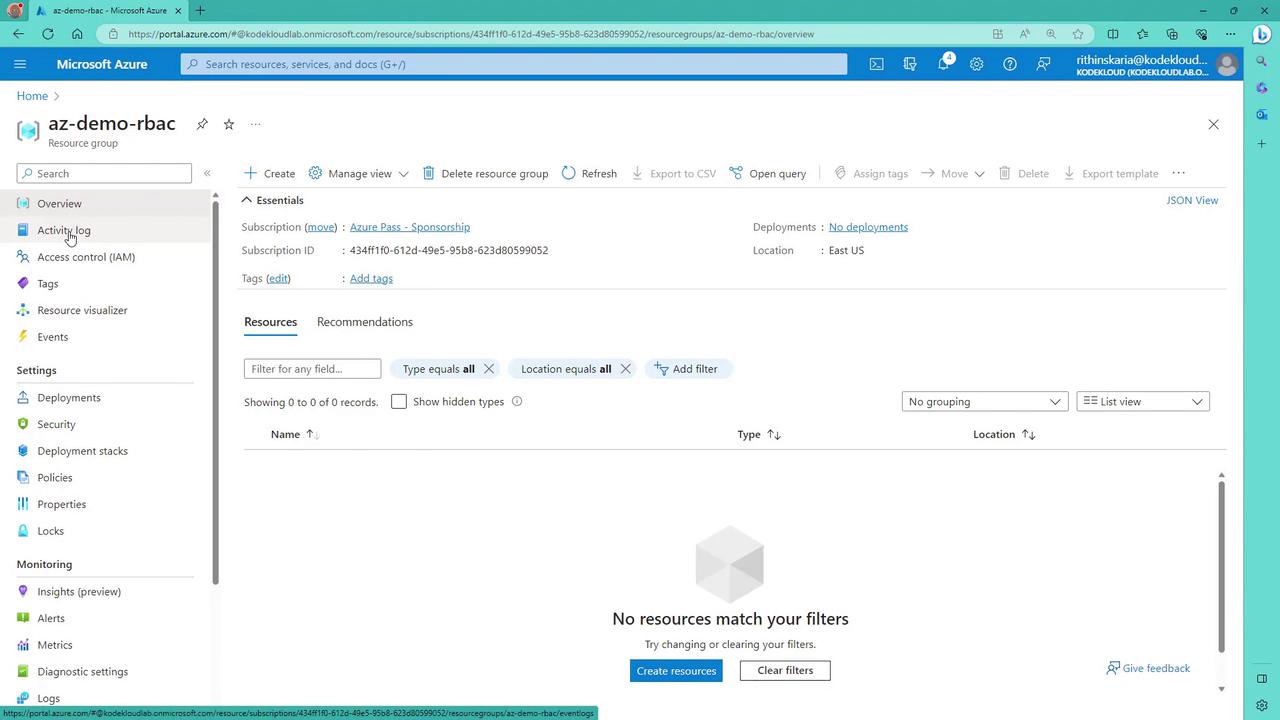Click the Activity log icon in sidebar
This screenshot has width=1280, height=720.
pos(24,230)
